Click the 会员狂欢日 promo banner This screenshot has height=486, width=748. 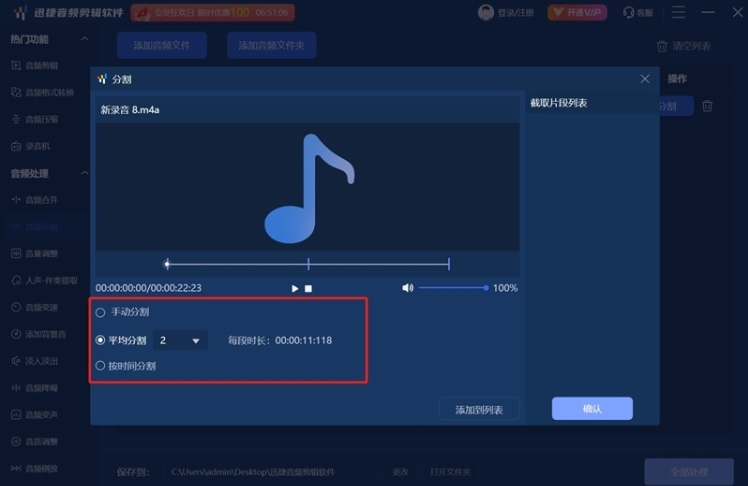click(x=213, y=12)
